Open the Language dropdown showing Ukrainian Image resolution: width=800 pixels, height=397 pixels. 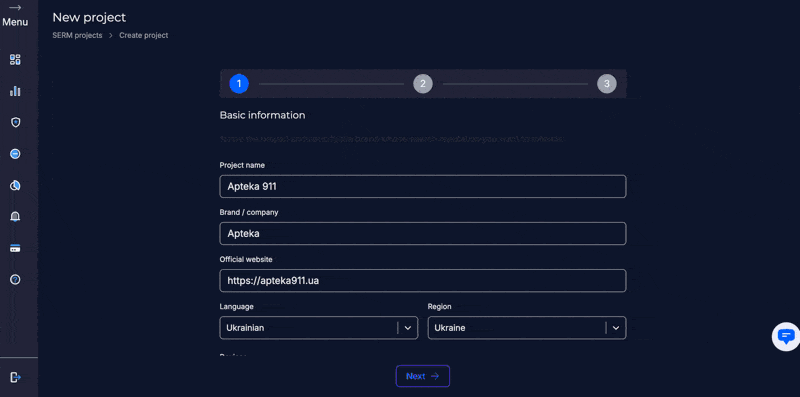click(x=319, y=328)
